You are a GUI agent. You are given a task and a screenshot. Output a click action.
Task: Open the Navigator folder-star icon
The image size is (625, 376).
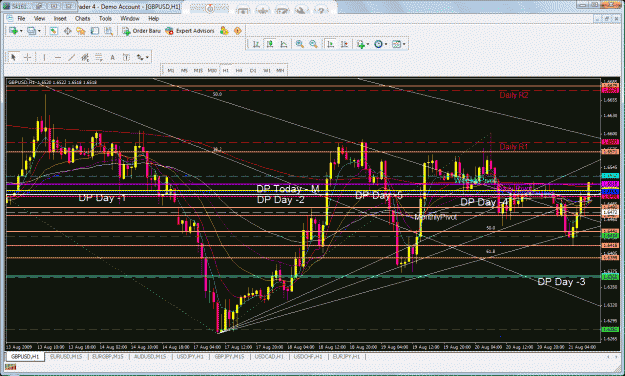pos(81,31)
